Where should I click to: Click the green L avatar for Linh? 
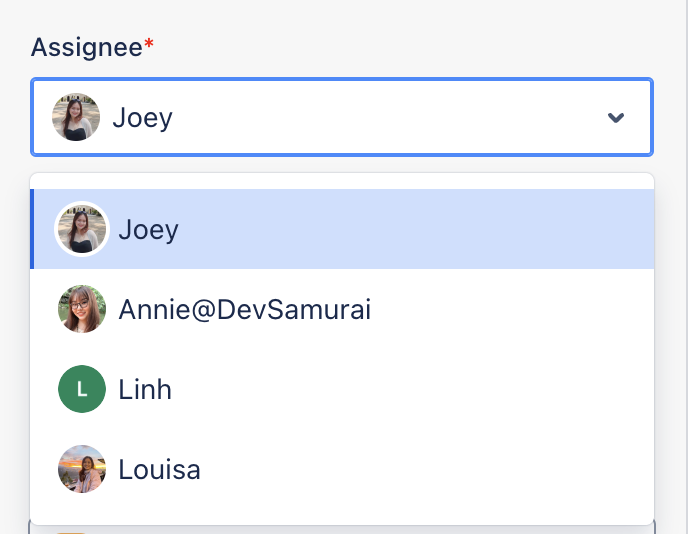tap(82, 389)
